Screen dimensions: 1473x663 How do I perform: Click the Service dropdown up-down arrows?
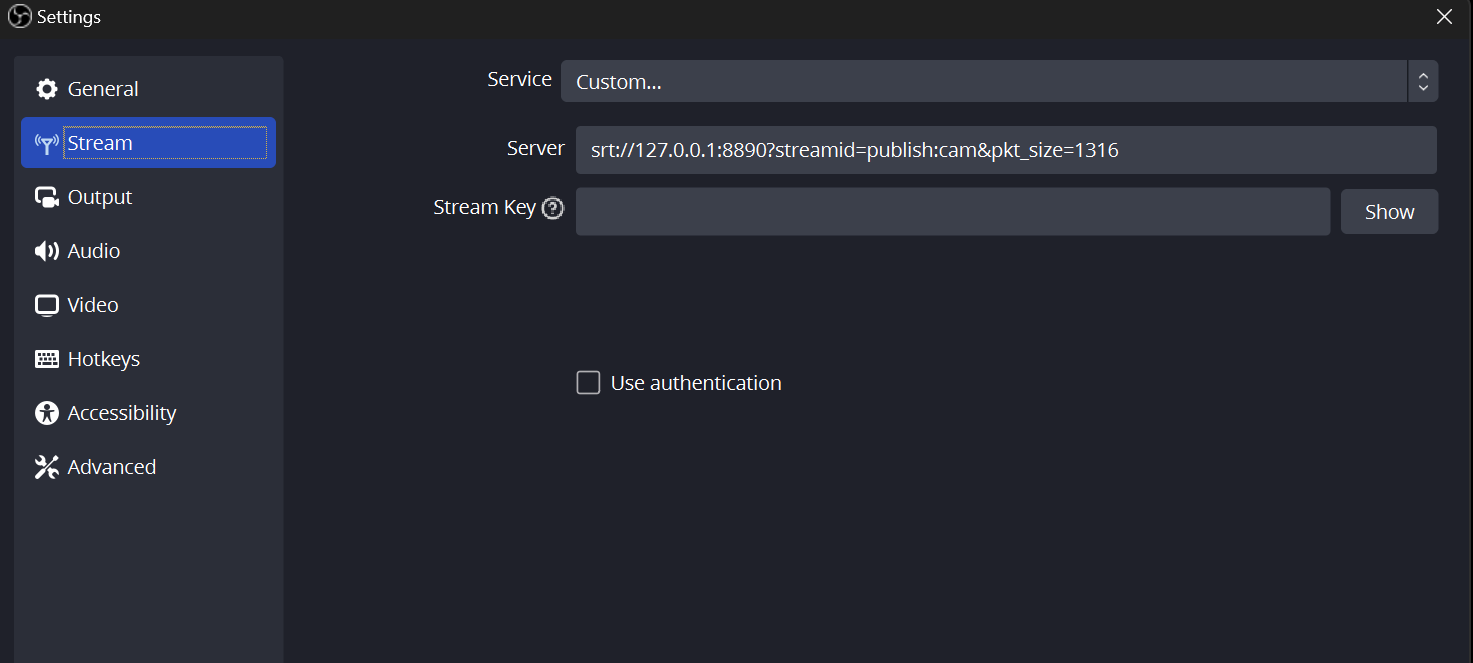[x=1423, y=82]
